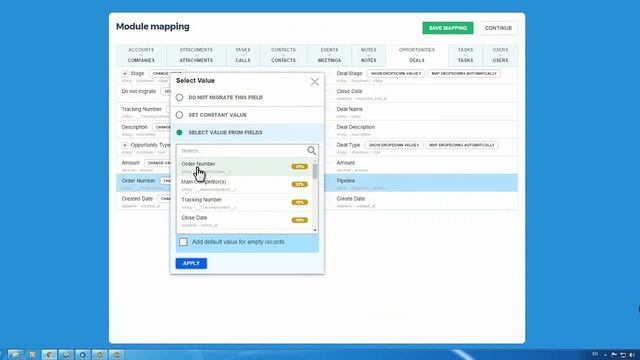Close the Select Value dialog
640x360 pixels.
[315, 82]
